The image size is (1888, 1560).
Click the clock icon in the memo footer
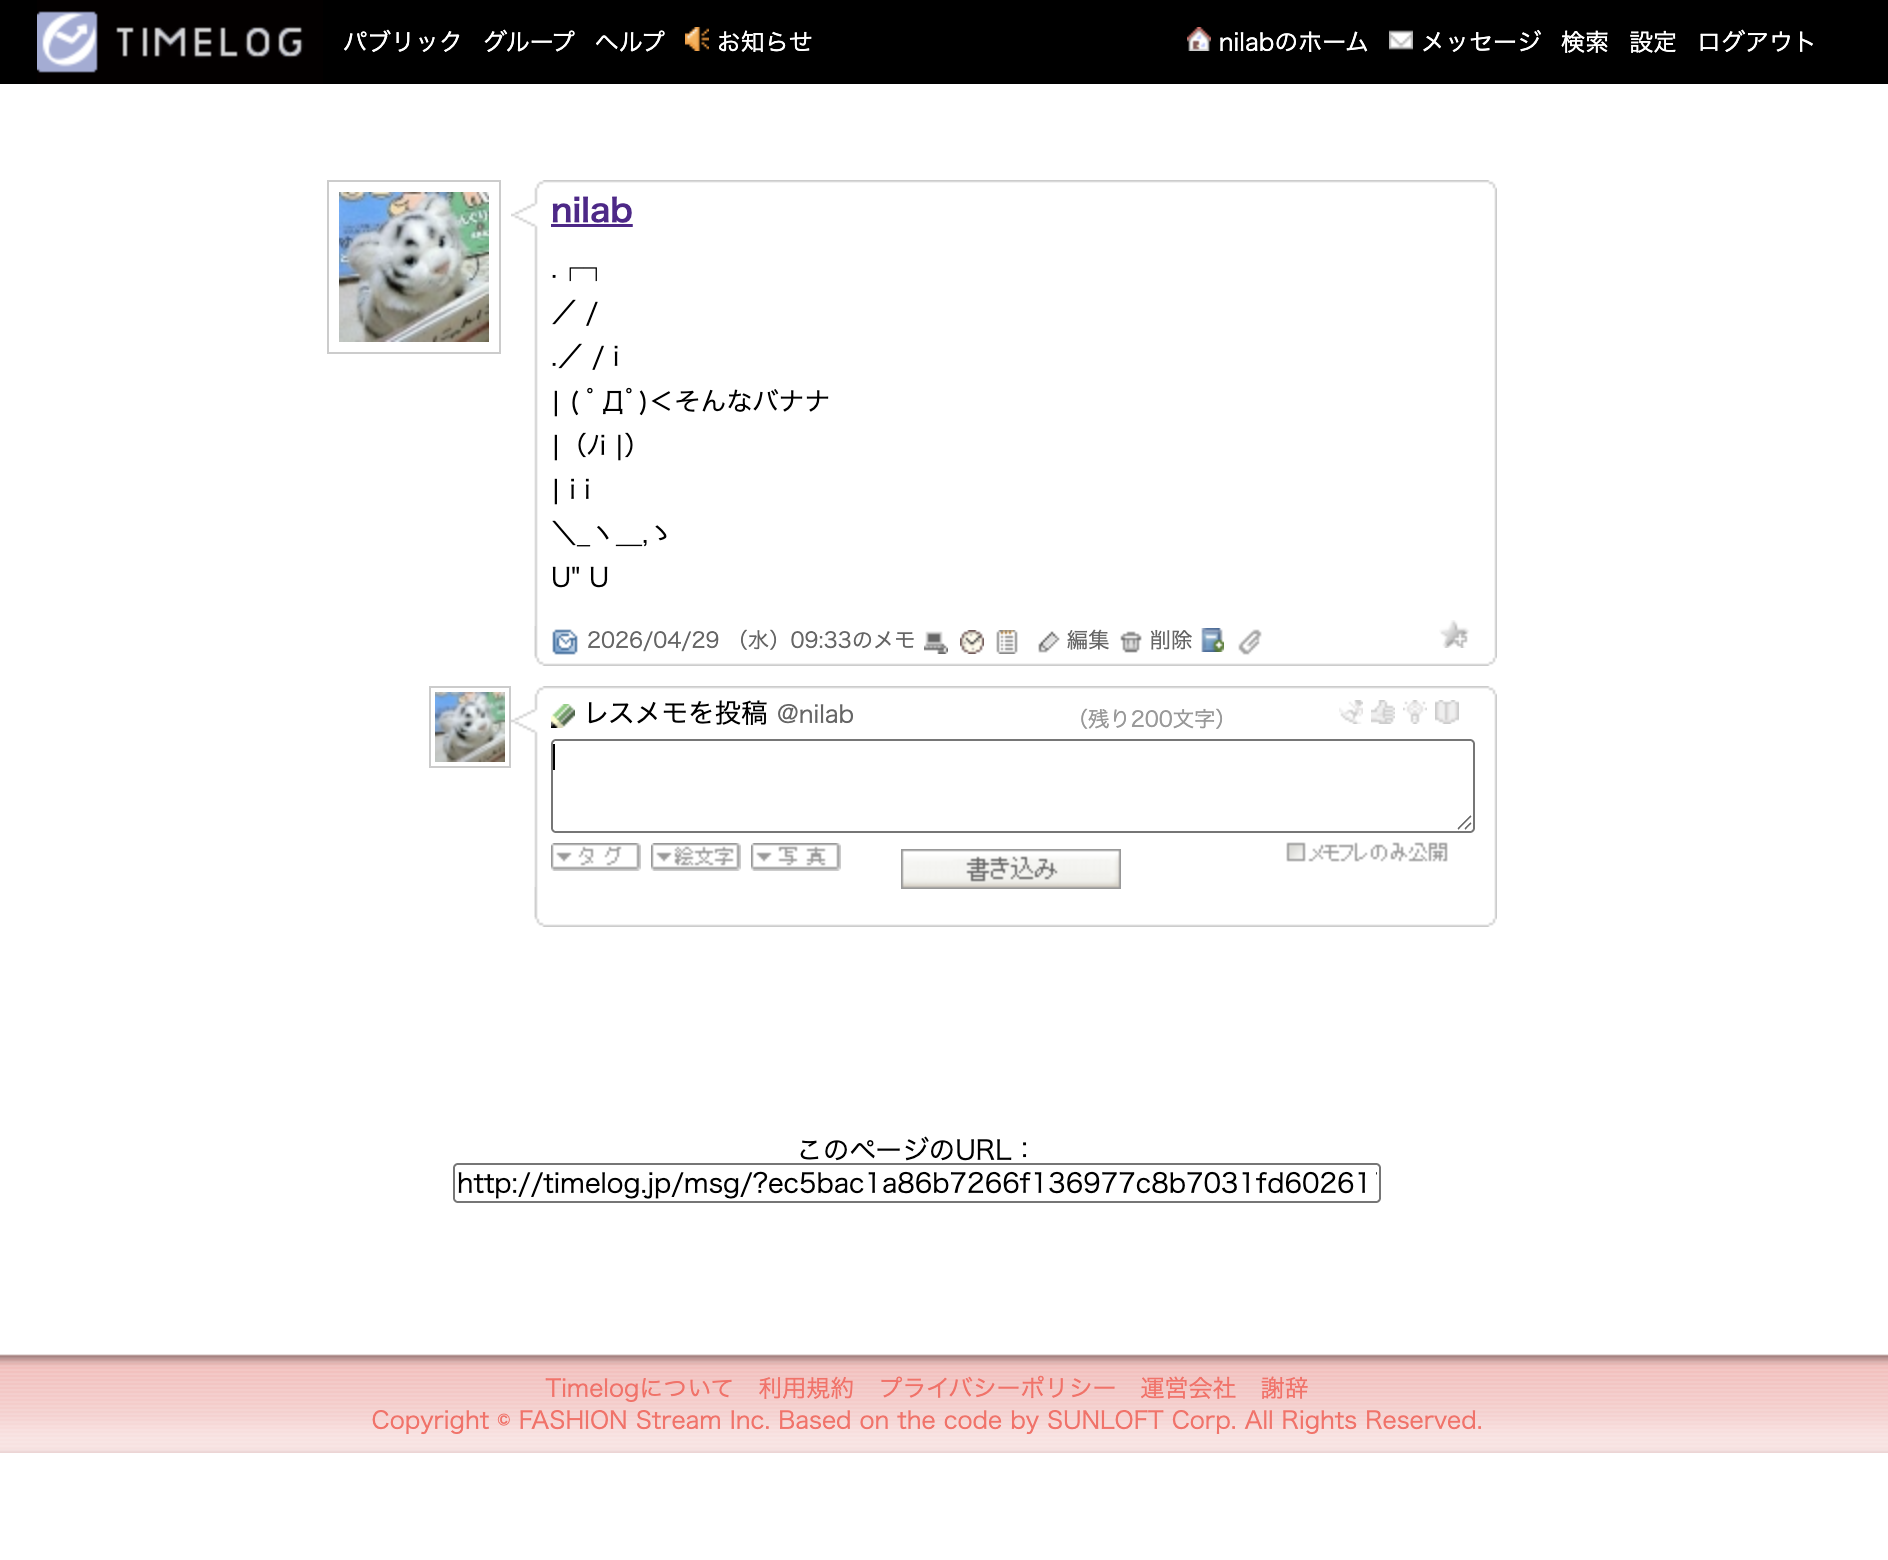[x=971, y=642]
